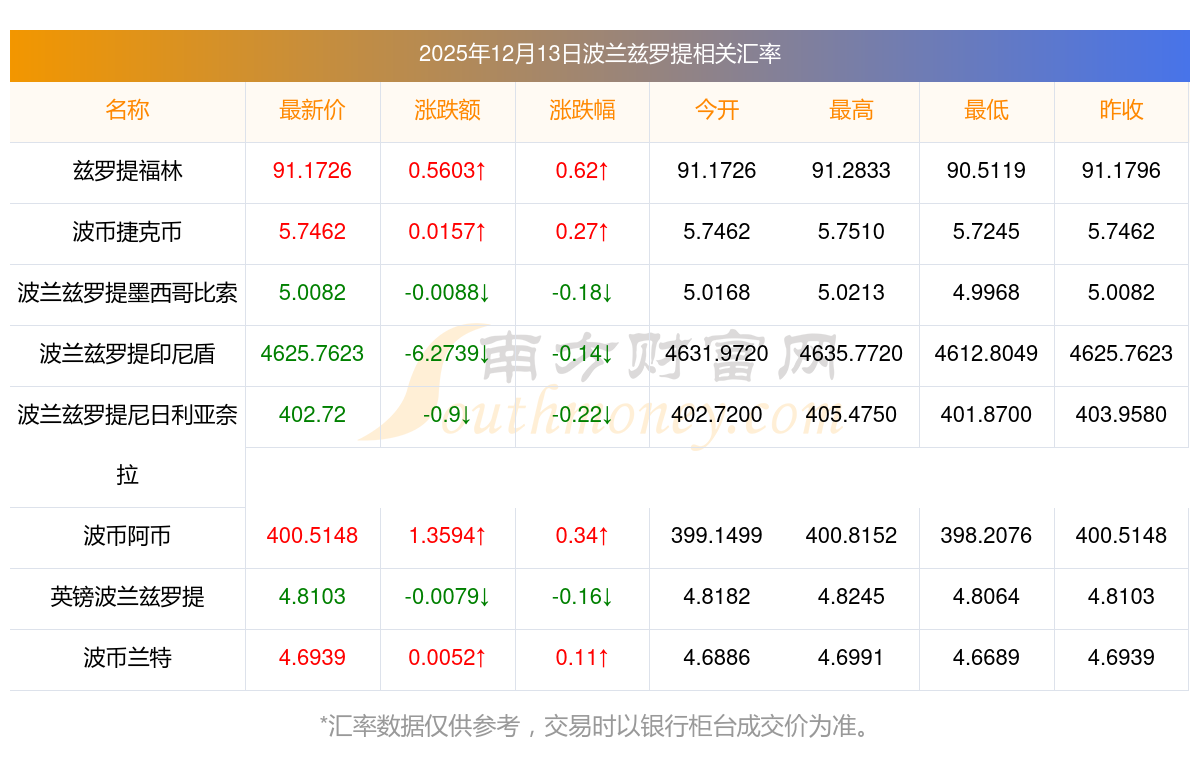Select the 昨收 column header

pos(1121,110)
